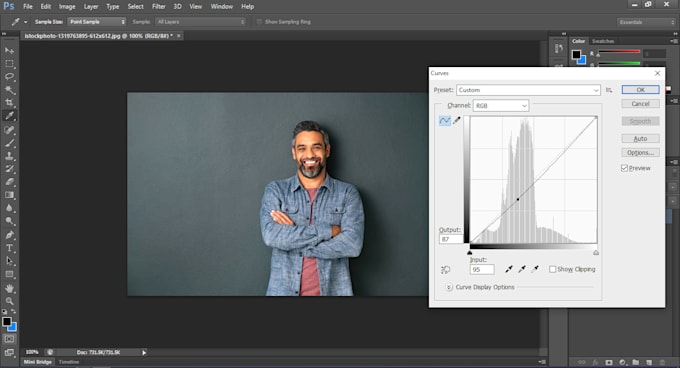680x368 pixels.
Task: Select the Rectangular Marquee tool
Action: coord(9,64)
